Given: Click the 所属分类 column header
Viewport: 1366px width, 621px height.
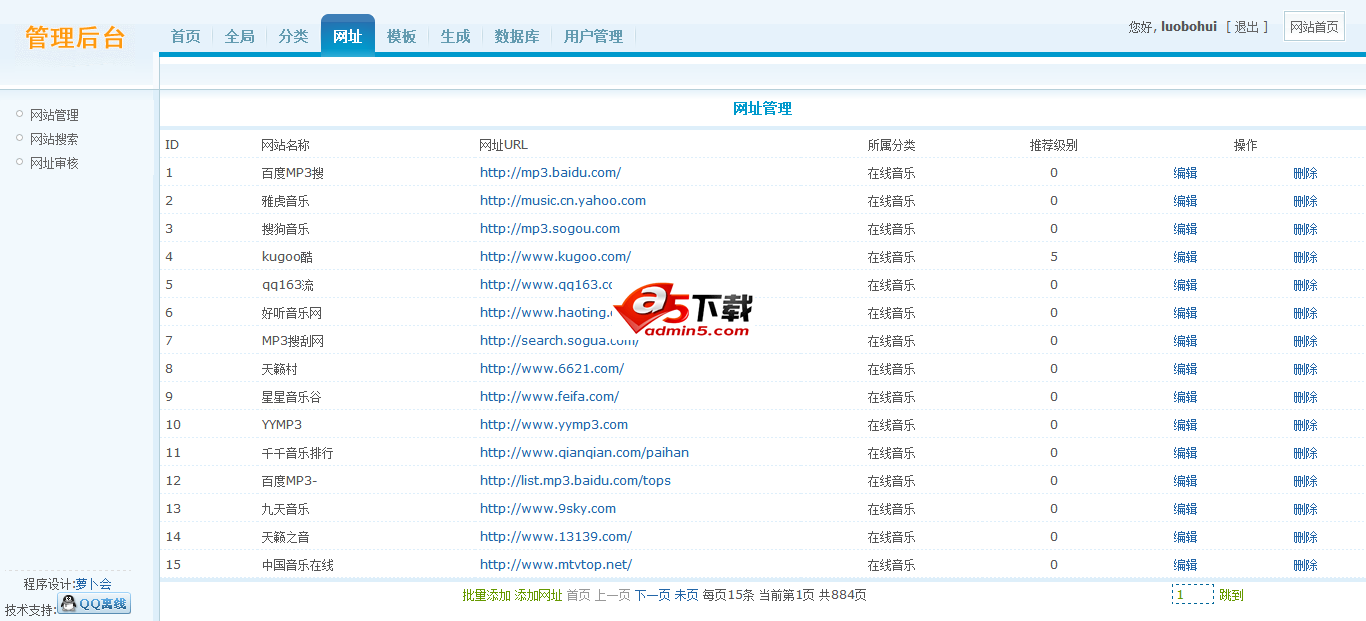Looking at the screenshot, I should click(x=892, y=145).
